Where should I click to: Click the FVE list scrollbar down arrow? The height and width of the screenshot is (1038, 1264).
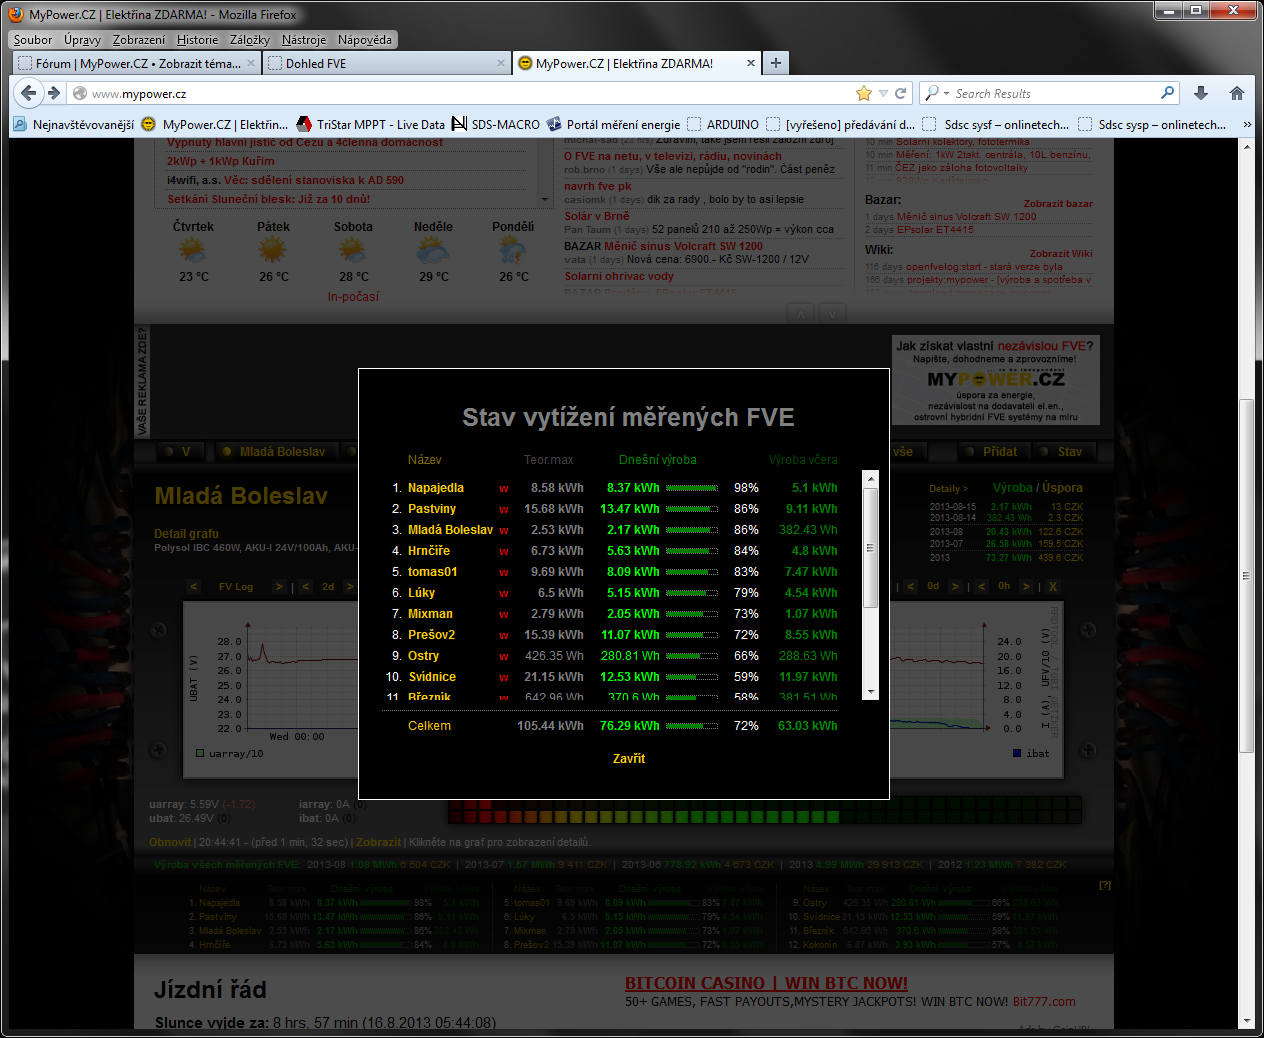pos(870,691)
